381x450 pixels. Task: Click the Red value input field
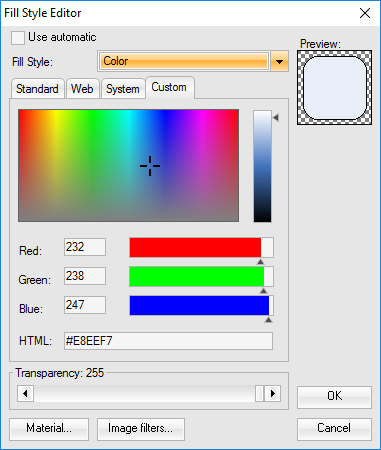[85, 247]
